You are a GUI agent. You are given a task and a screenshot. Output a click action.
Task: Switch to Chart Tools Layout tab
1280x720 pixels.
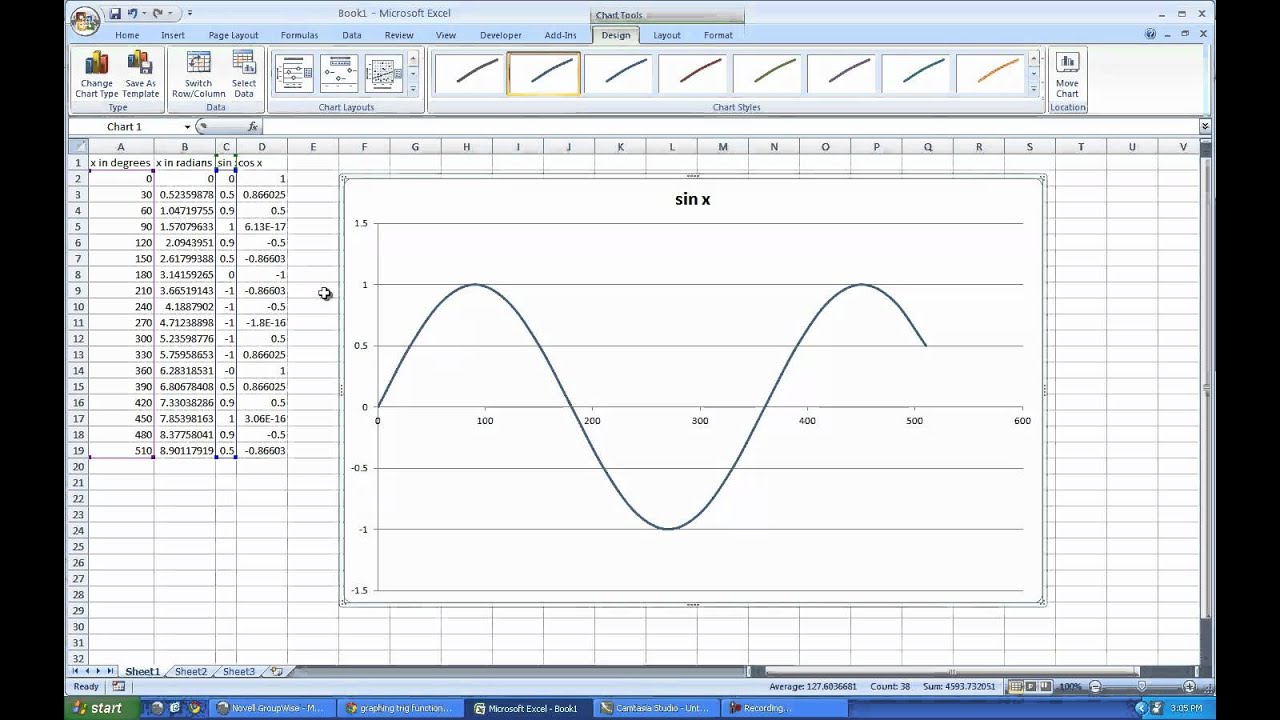(x=667, y=35)
